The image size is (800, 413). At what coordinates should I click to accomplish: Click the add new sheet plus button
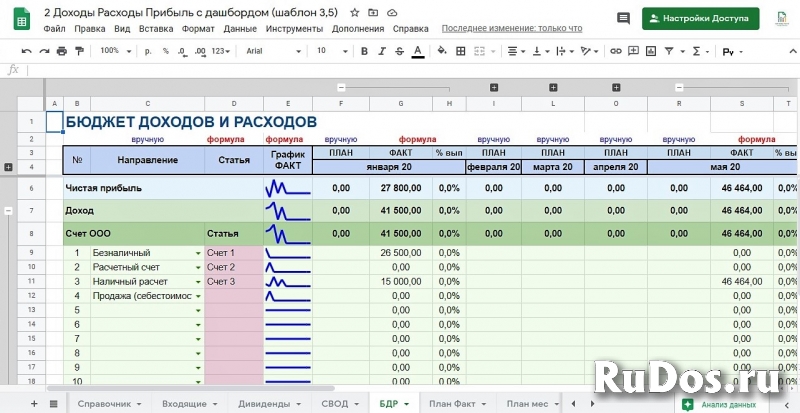(x=34, y=403)
